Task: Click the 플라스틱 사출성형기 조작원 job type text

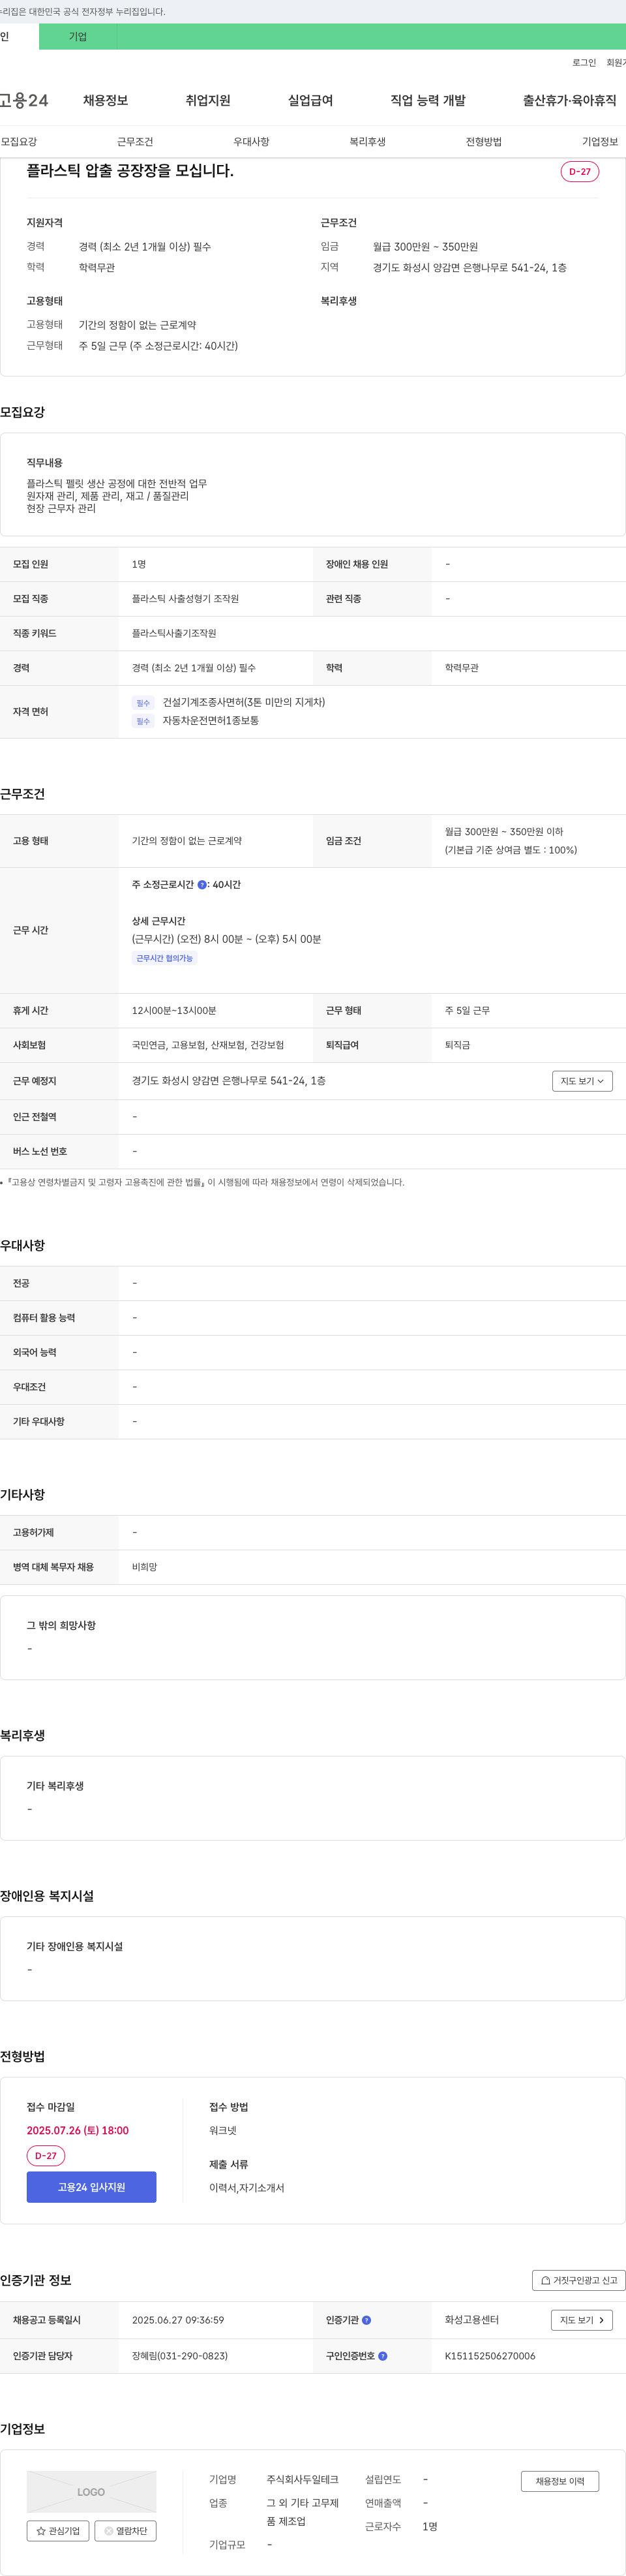Action: point(185,599)
